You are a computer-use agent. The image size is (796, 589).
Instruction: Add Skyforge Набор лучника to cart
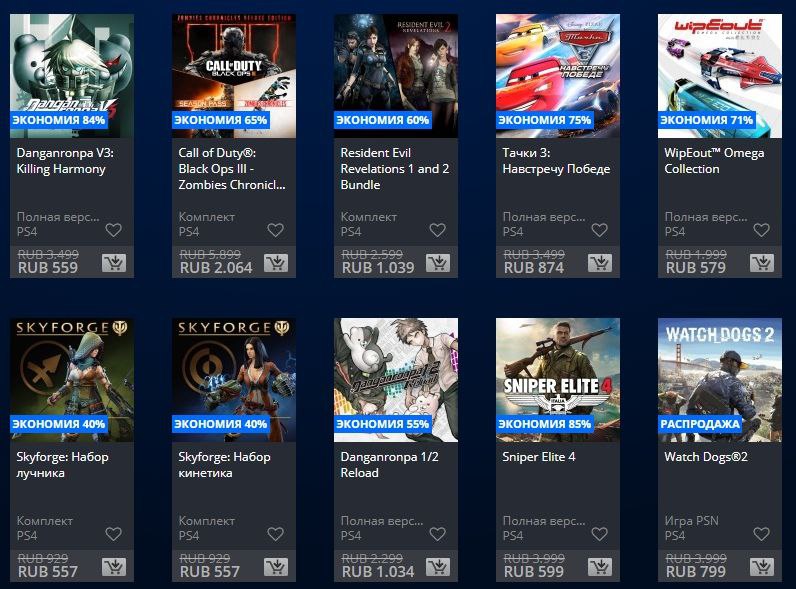(114, 567)
